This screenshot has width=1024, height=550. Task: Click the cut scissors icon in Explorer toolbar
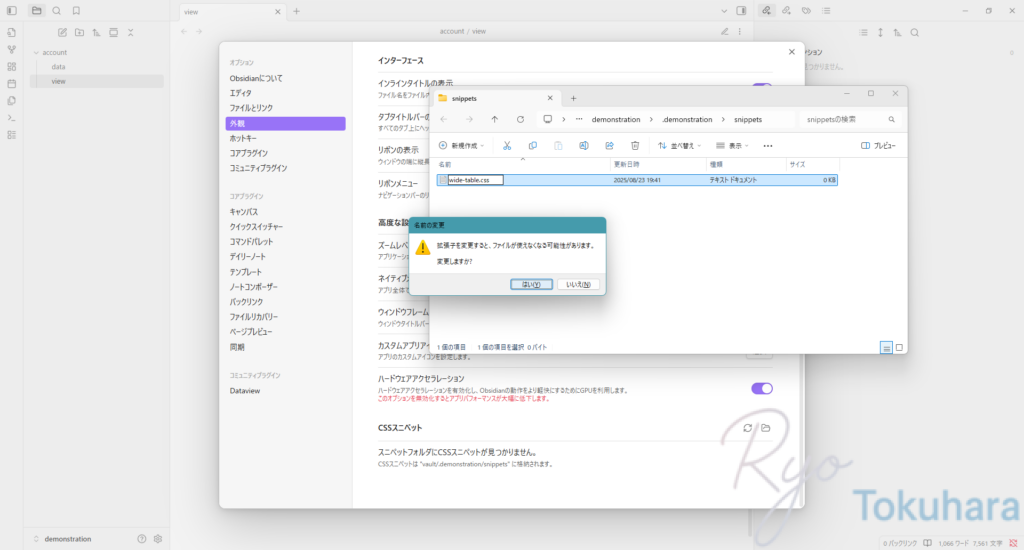(507, 145)
